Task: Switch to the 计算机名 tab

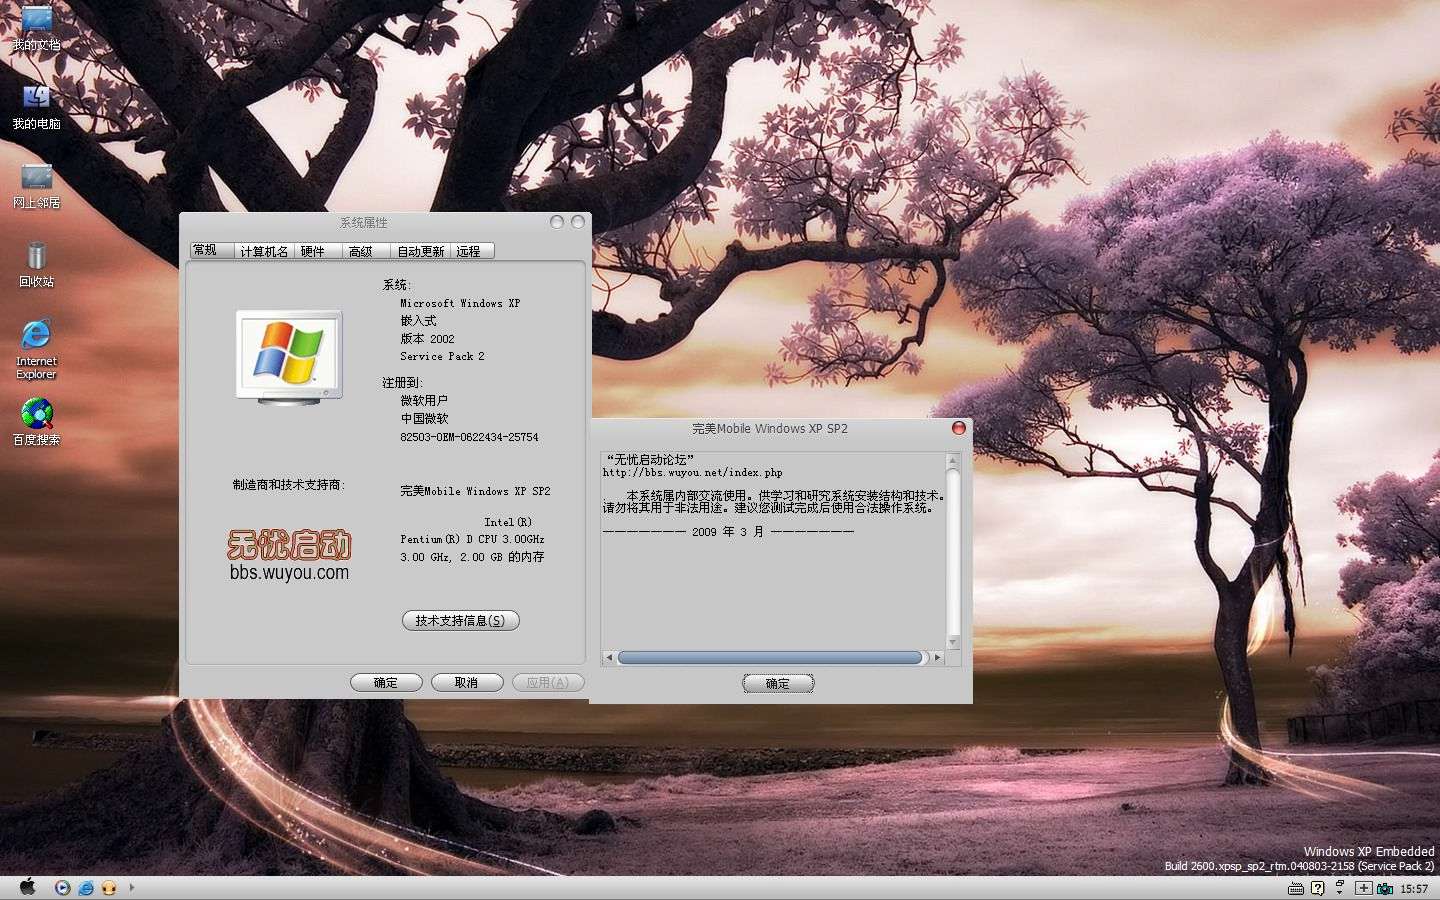Action: (x=265, y=251)
